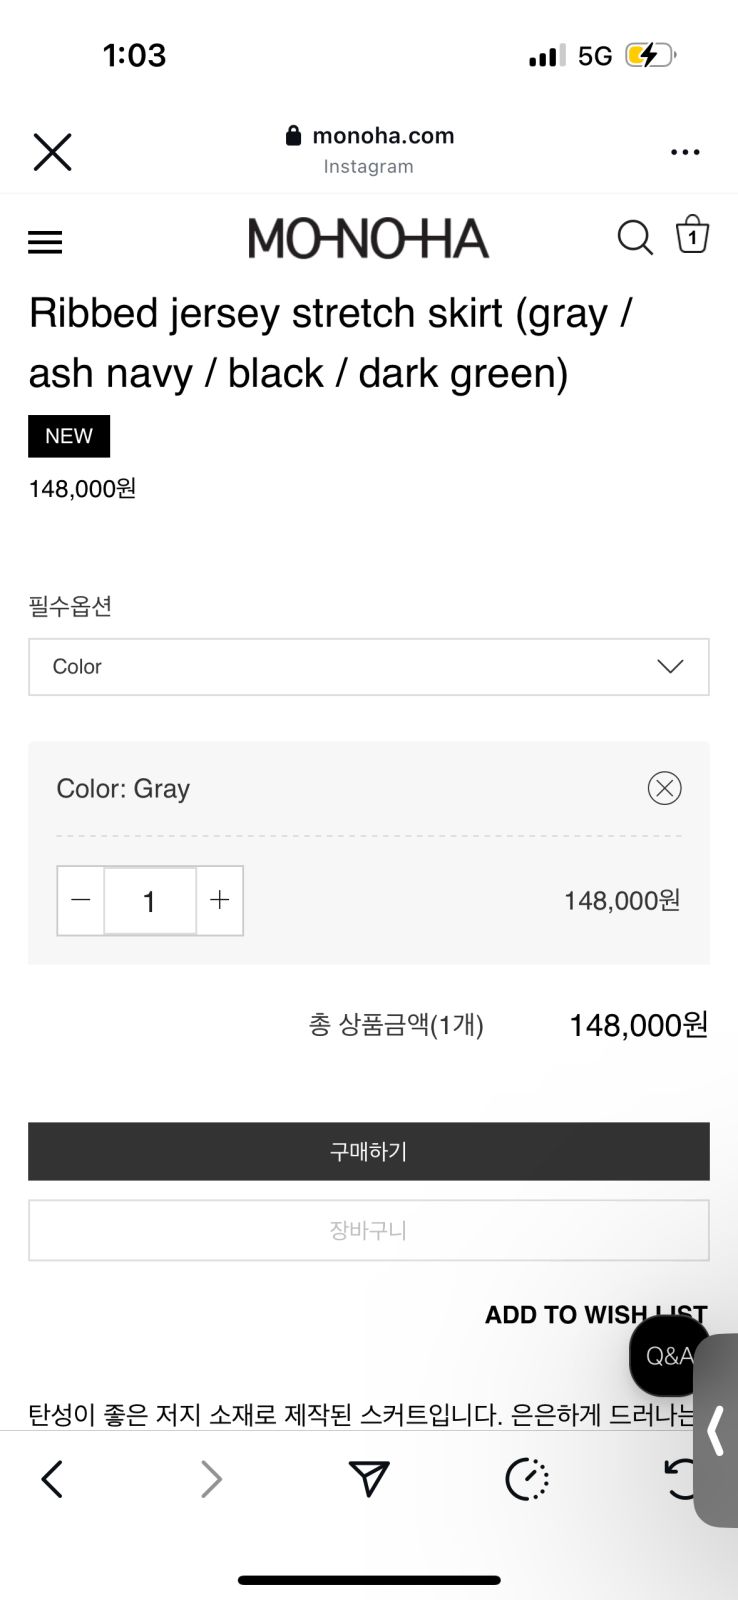Open the hamburger navigation menu
The width and height of the screenshot is (738, 1600).
tap(45, 242)
